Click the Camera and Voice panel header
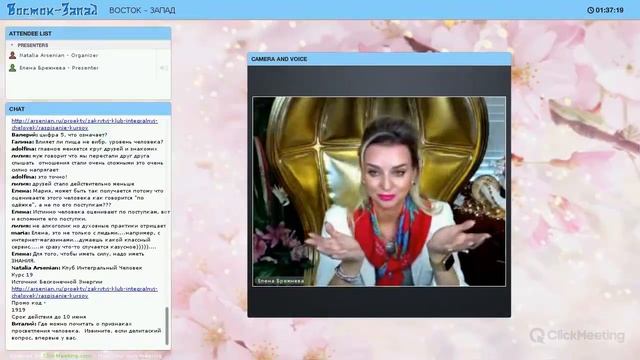Image resolution: width=640 pixels, height=360 pixels. [x=379, y=59]
